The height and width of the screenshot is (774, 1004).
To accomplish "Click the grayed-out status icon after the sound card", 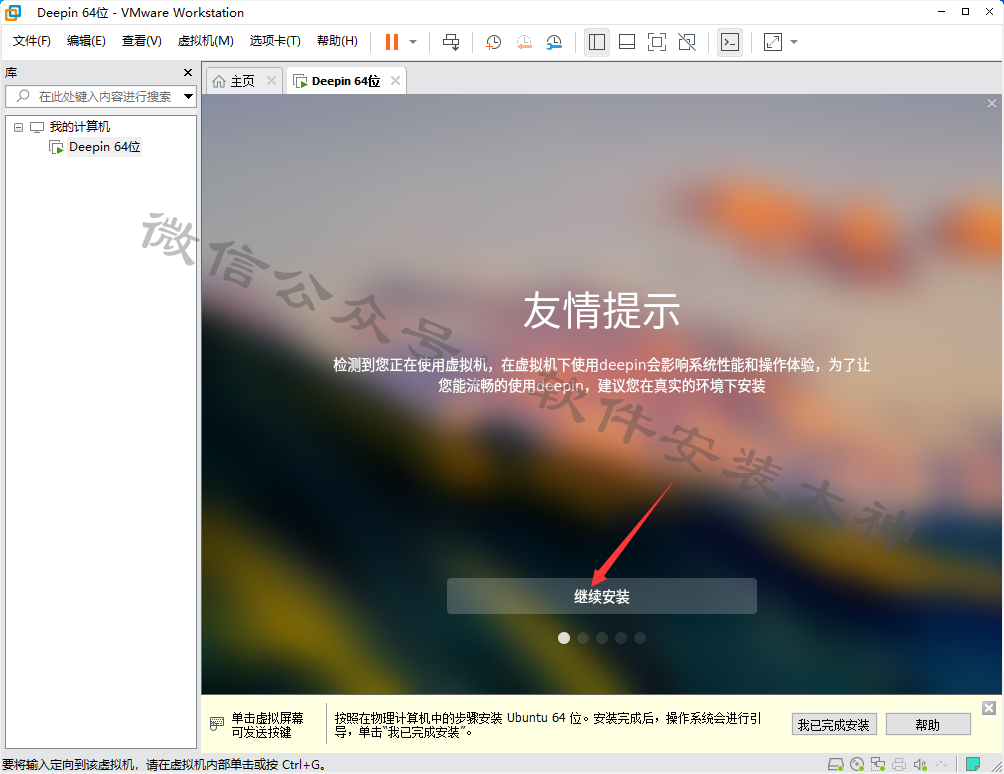I will tap(941, 764).
